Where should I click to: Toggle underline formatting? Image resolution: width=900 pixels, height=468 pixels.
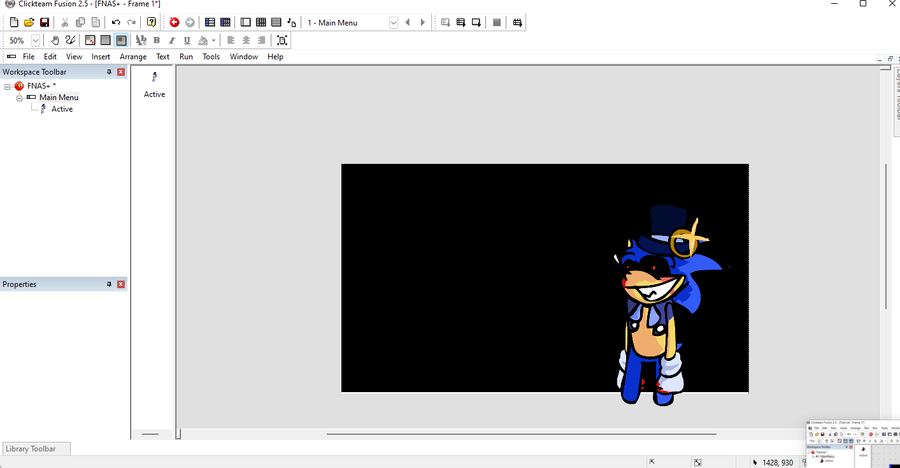tap(187, 40)
